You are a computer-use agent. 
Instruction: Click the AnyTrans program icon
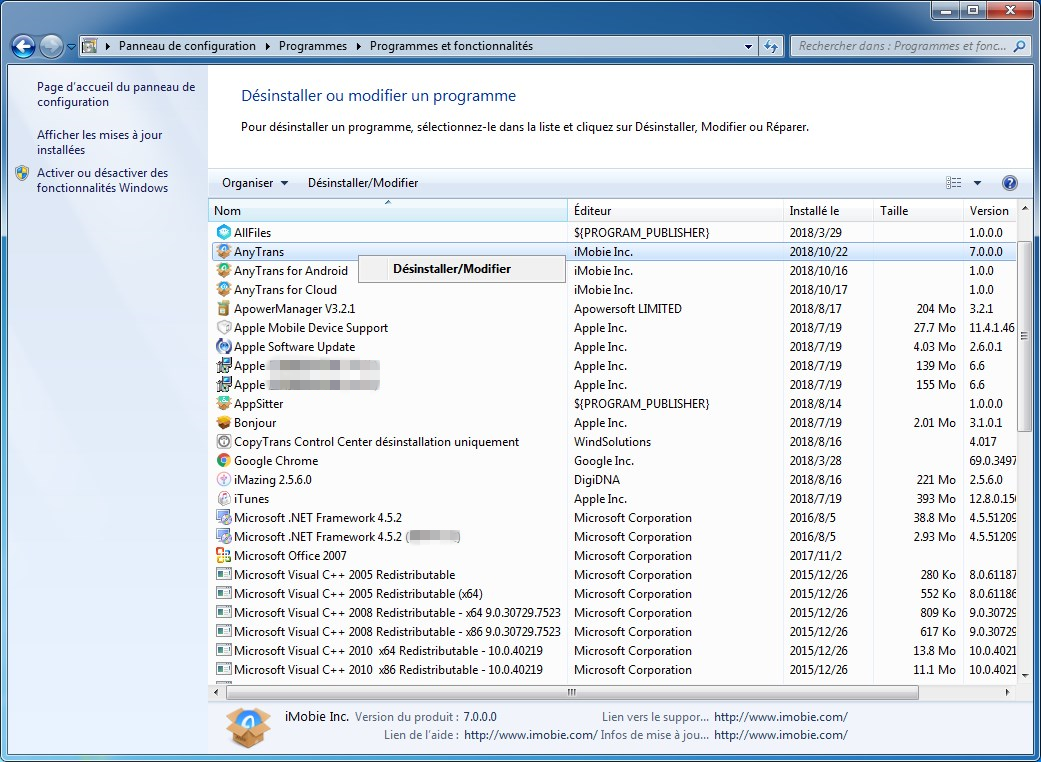tap(224, 252)
